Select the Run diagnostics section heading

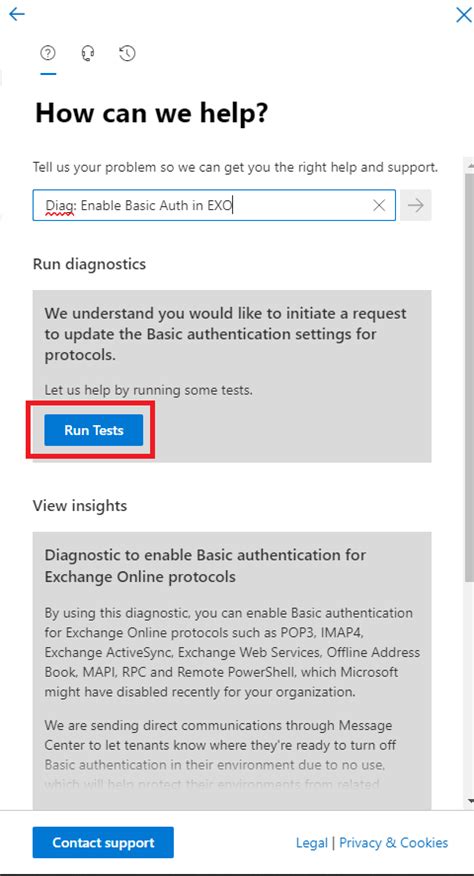89,264
